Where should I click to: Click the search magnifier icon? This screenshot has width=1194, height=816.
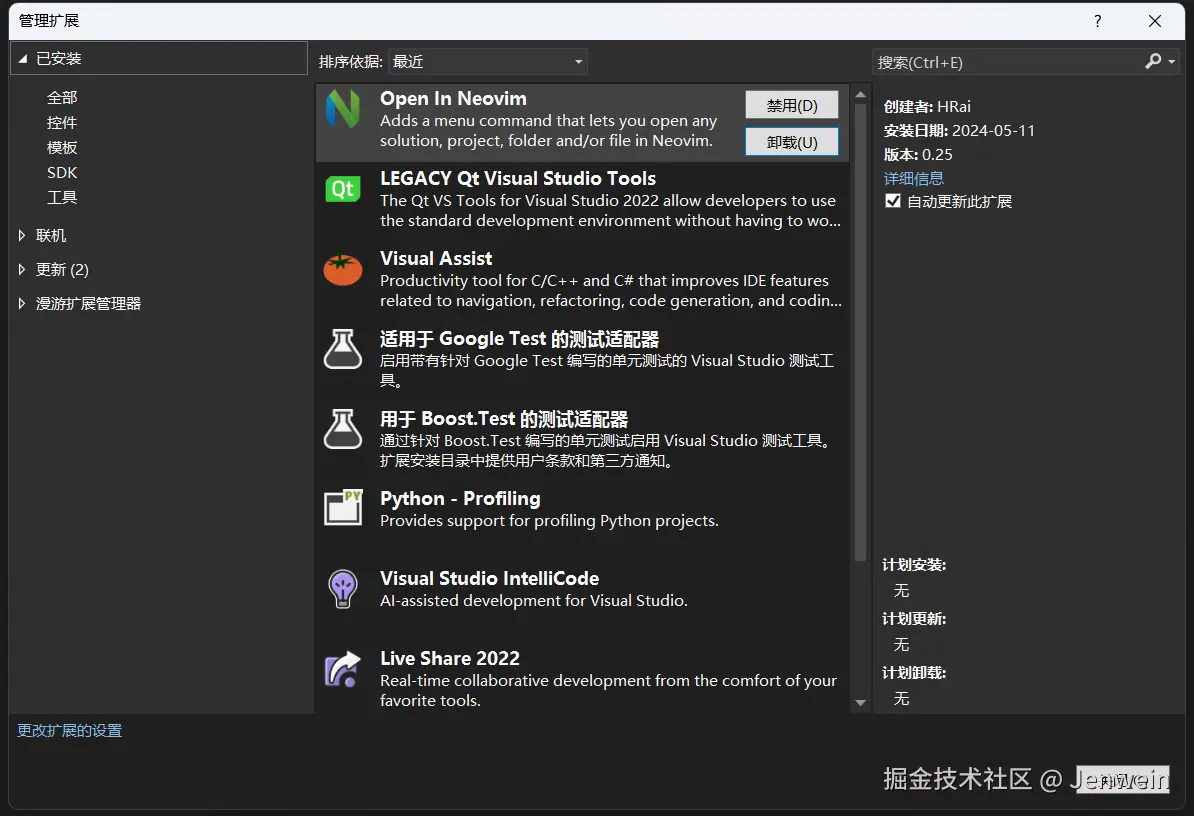(x=1153, y=61)
